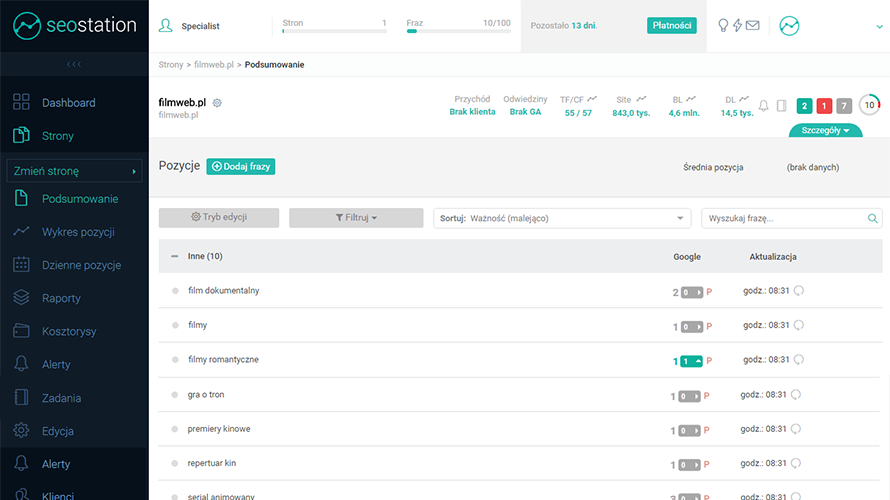This screenshot has width=890, height=500.
Task: Expand green position change badge for filmy romantyczne
Action: 691,361
